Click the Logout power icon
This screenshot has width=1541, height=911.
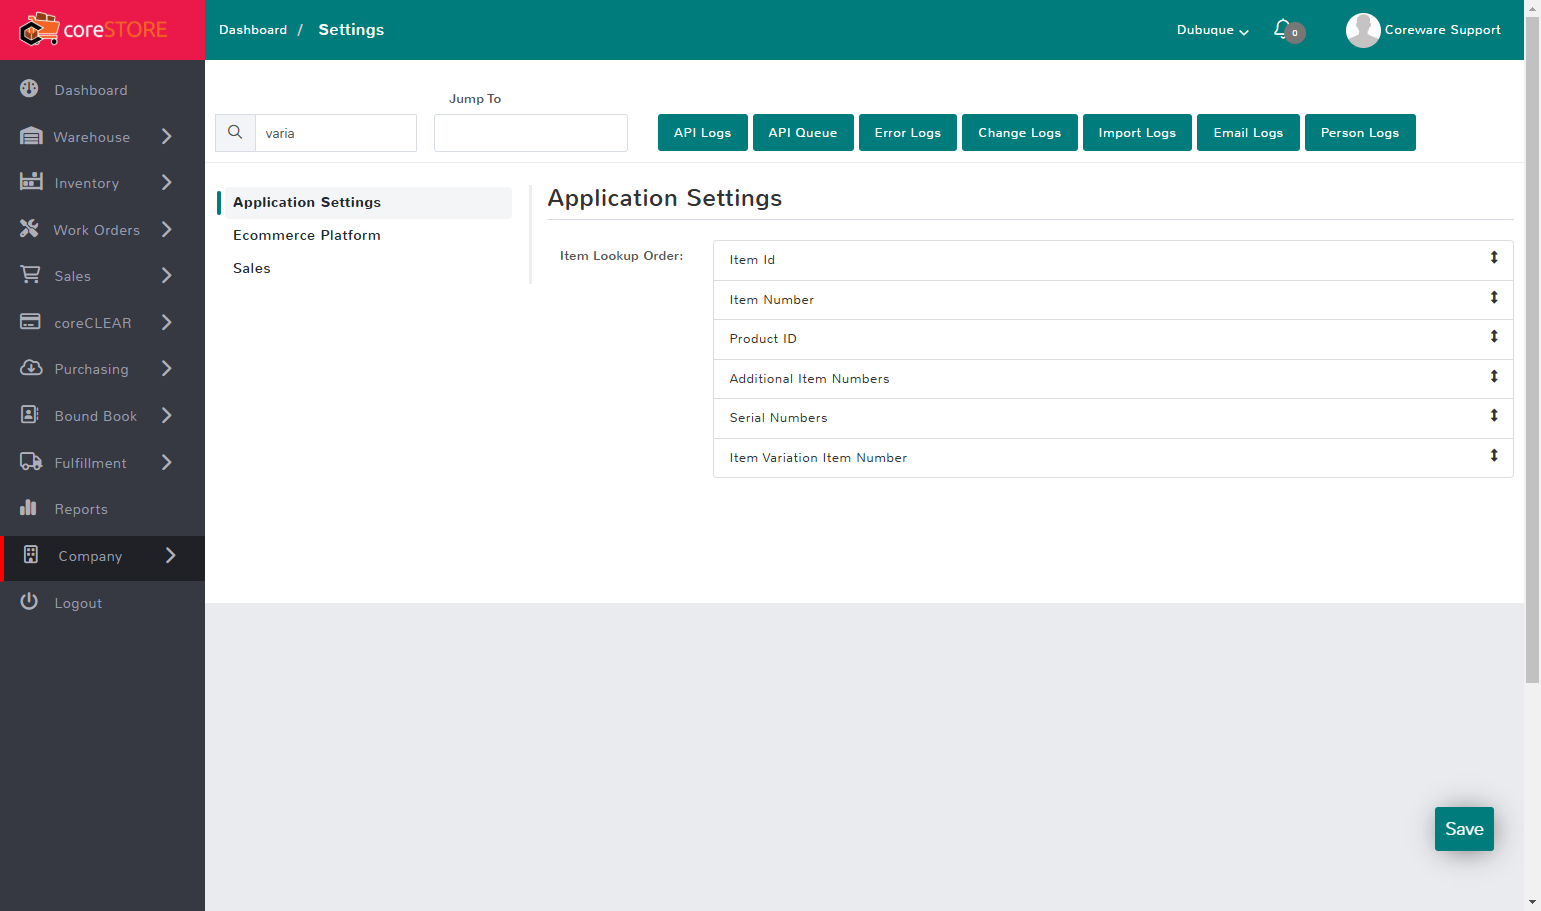pos(29,601)
